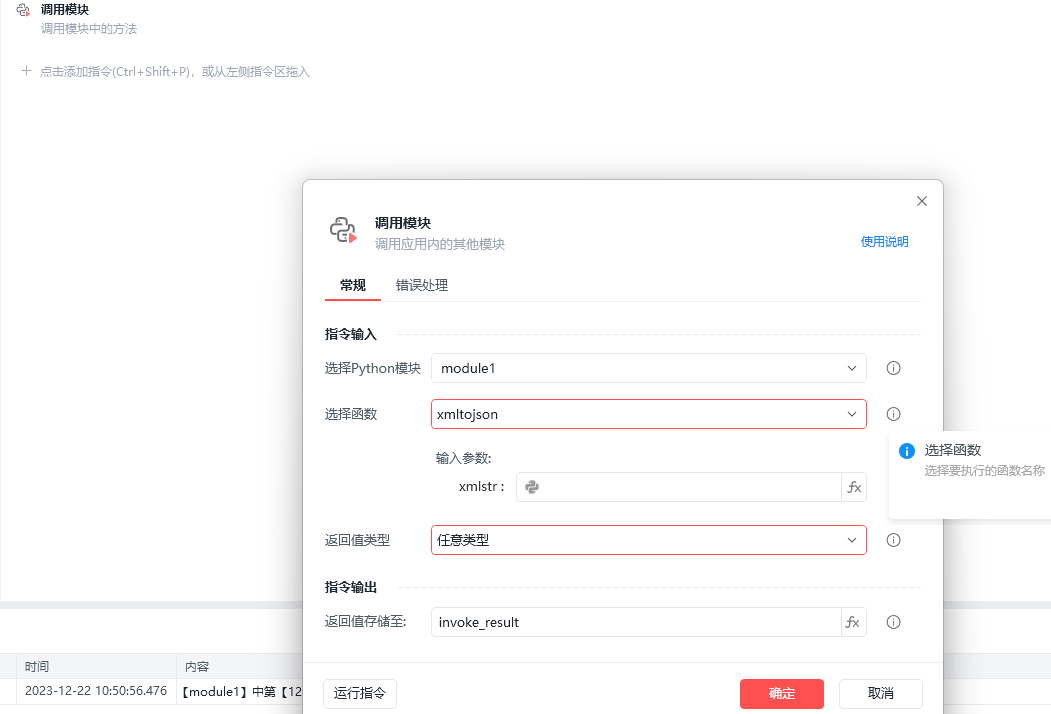Click the 指令输出 section heading
This screenshot has width=1051, height=714.
tap(351, 587)
